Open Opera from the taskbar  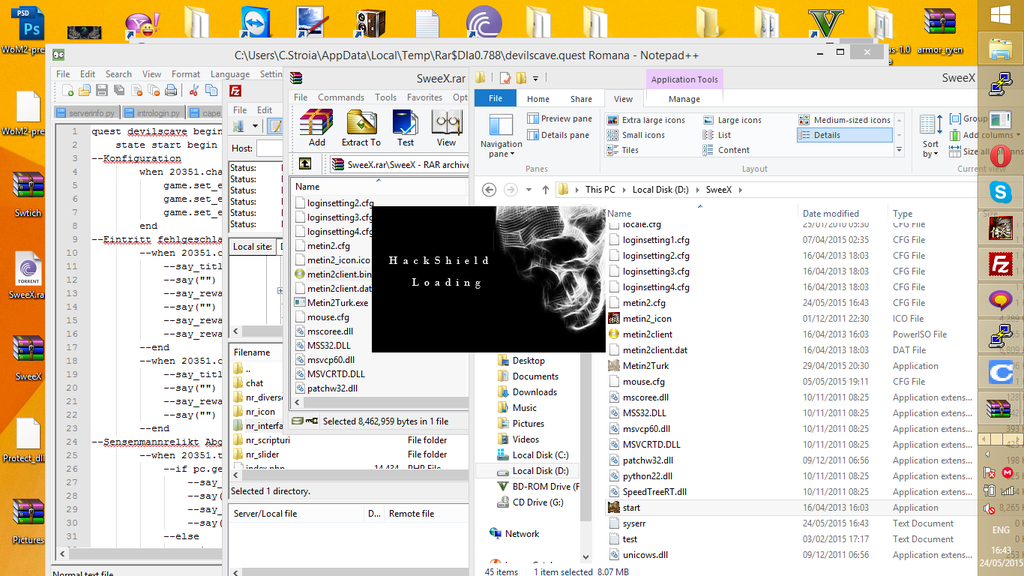(x=1000, y=156)
